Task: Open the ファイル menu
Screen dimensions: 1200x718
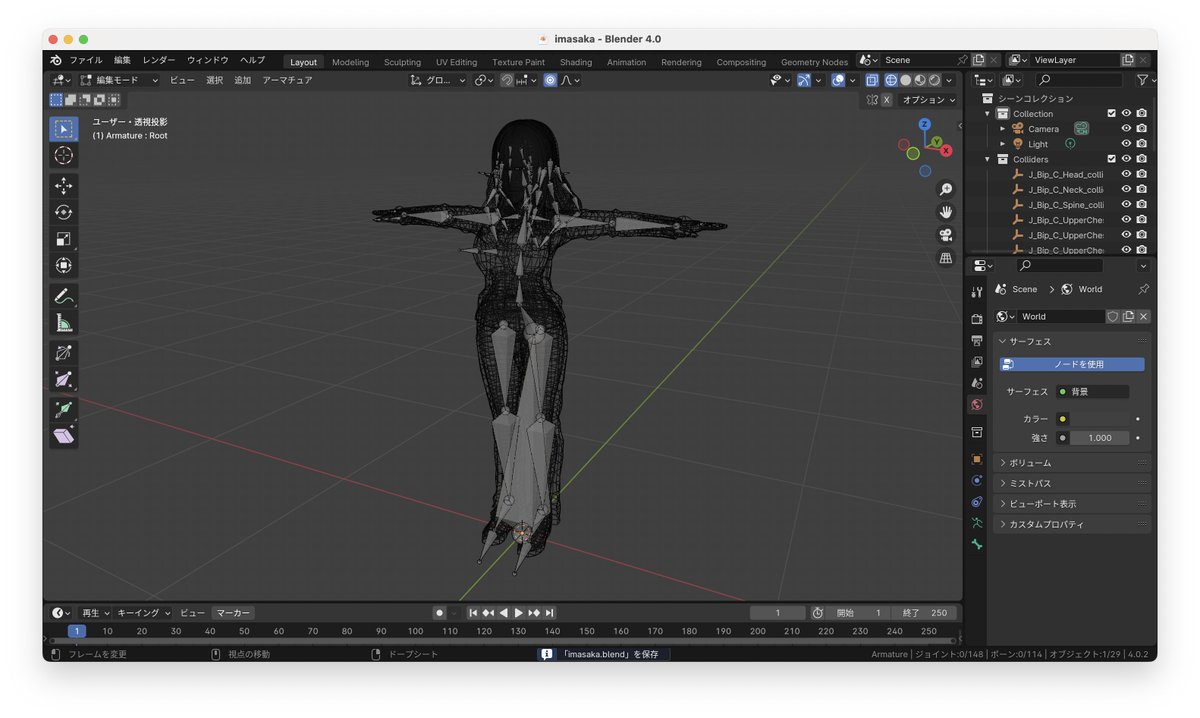Action: coord(85,60)
